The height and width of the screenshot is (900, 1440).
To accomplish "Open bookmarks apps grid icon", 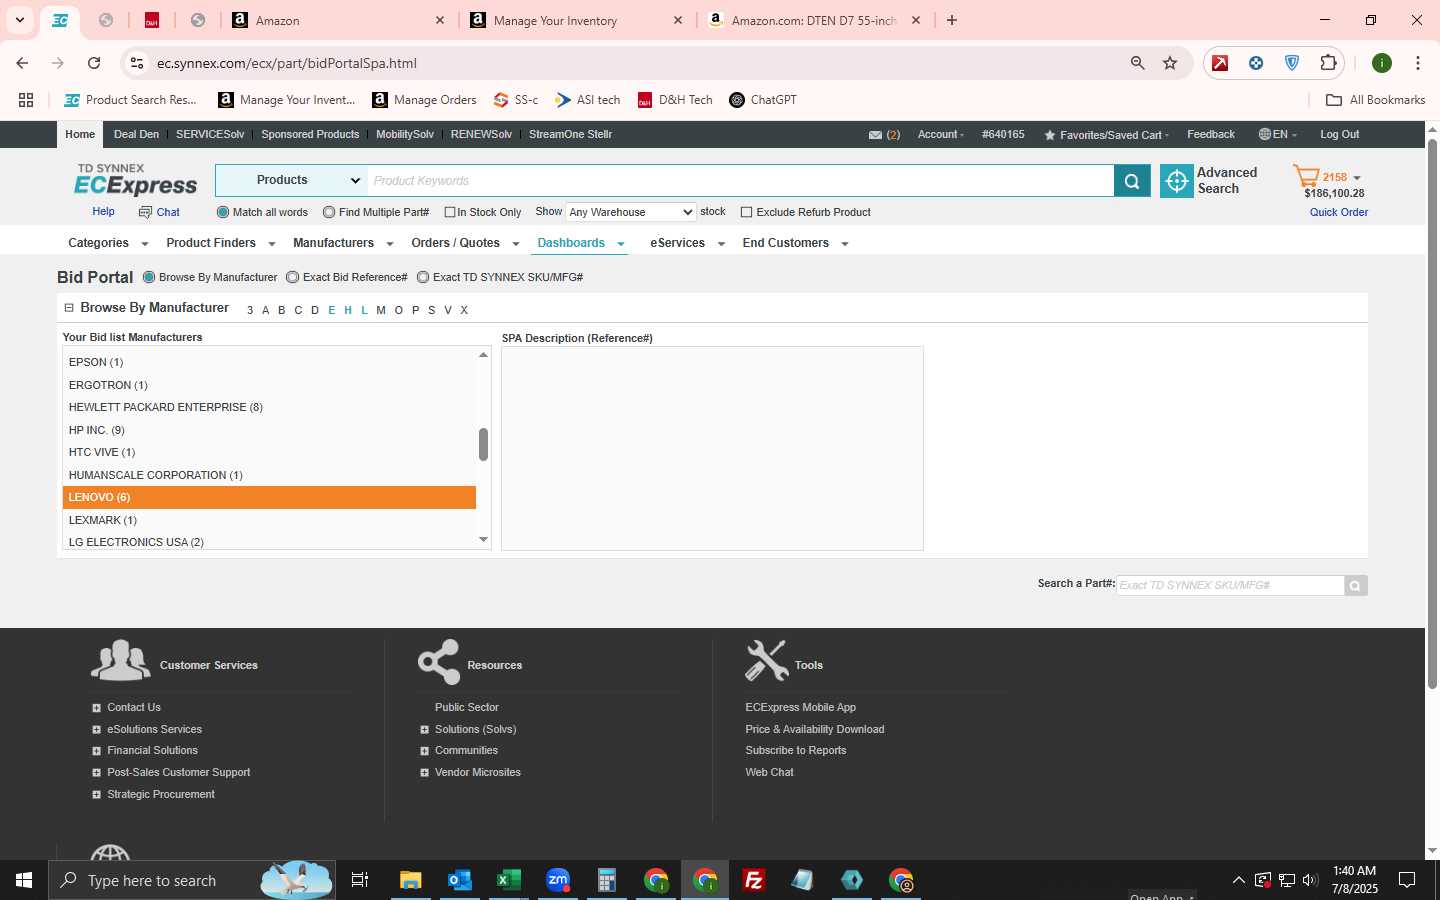I will [26, 100].
